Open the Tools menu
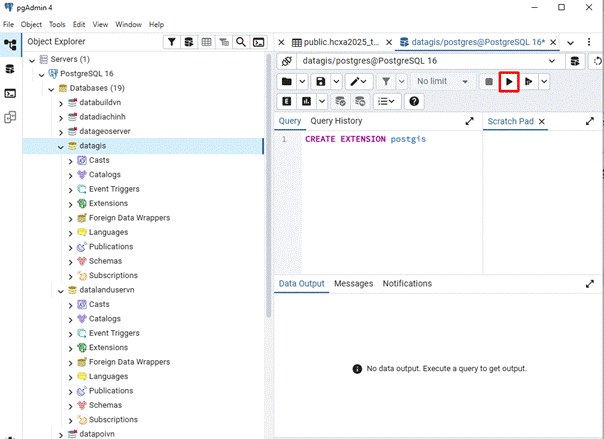Screen dimensions: 604x439 click(56, 24)
